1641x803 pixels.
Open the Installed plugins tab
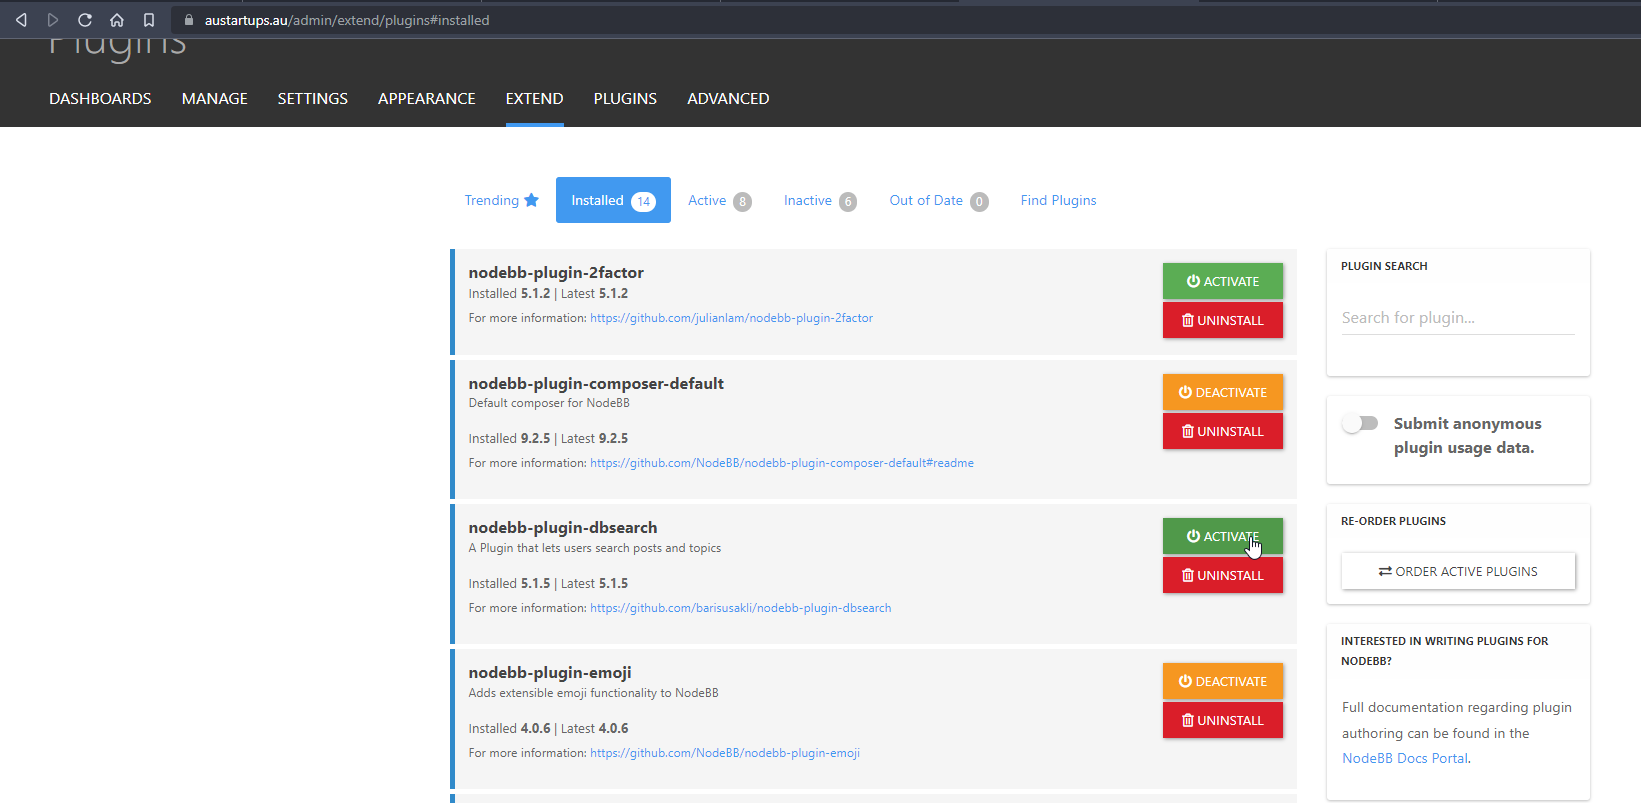[612, 200]
